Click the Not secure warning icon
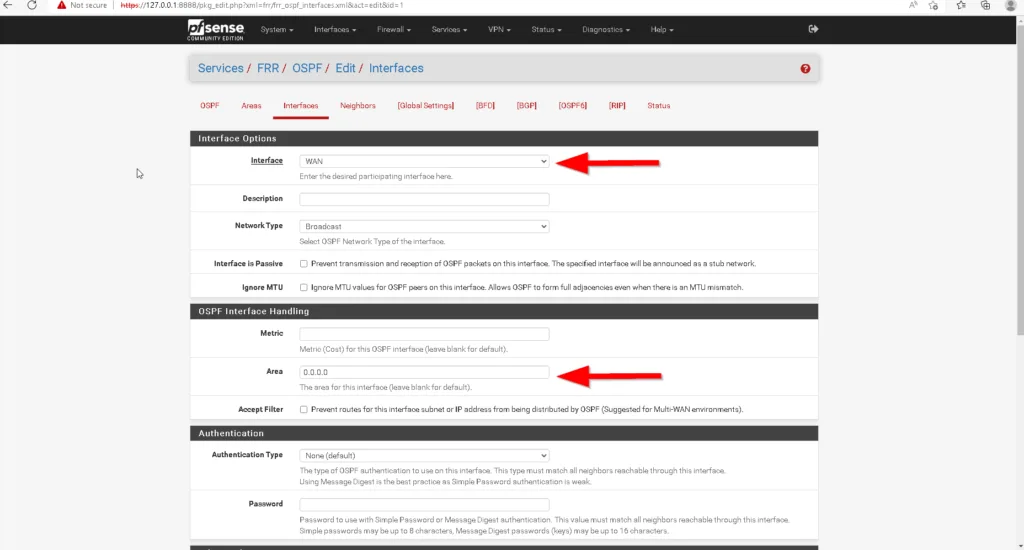The width and height of the screenshot is (1024, 550). [x=61, y=5]
